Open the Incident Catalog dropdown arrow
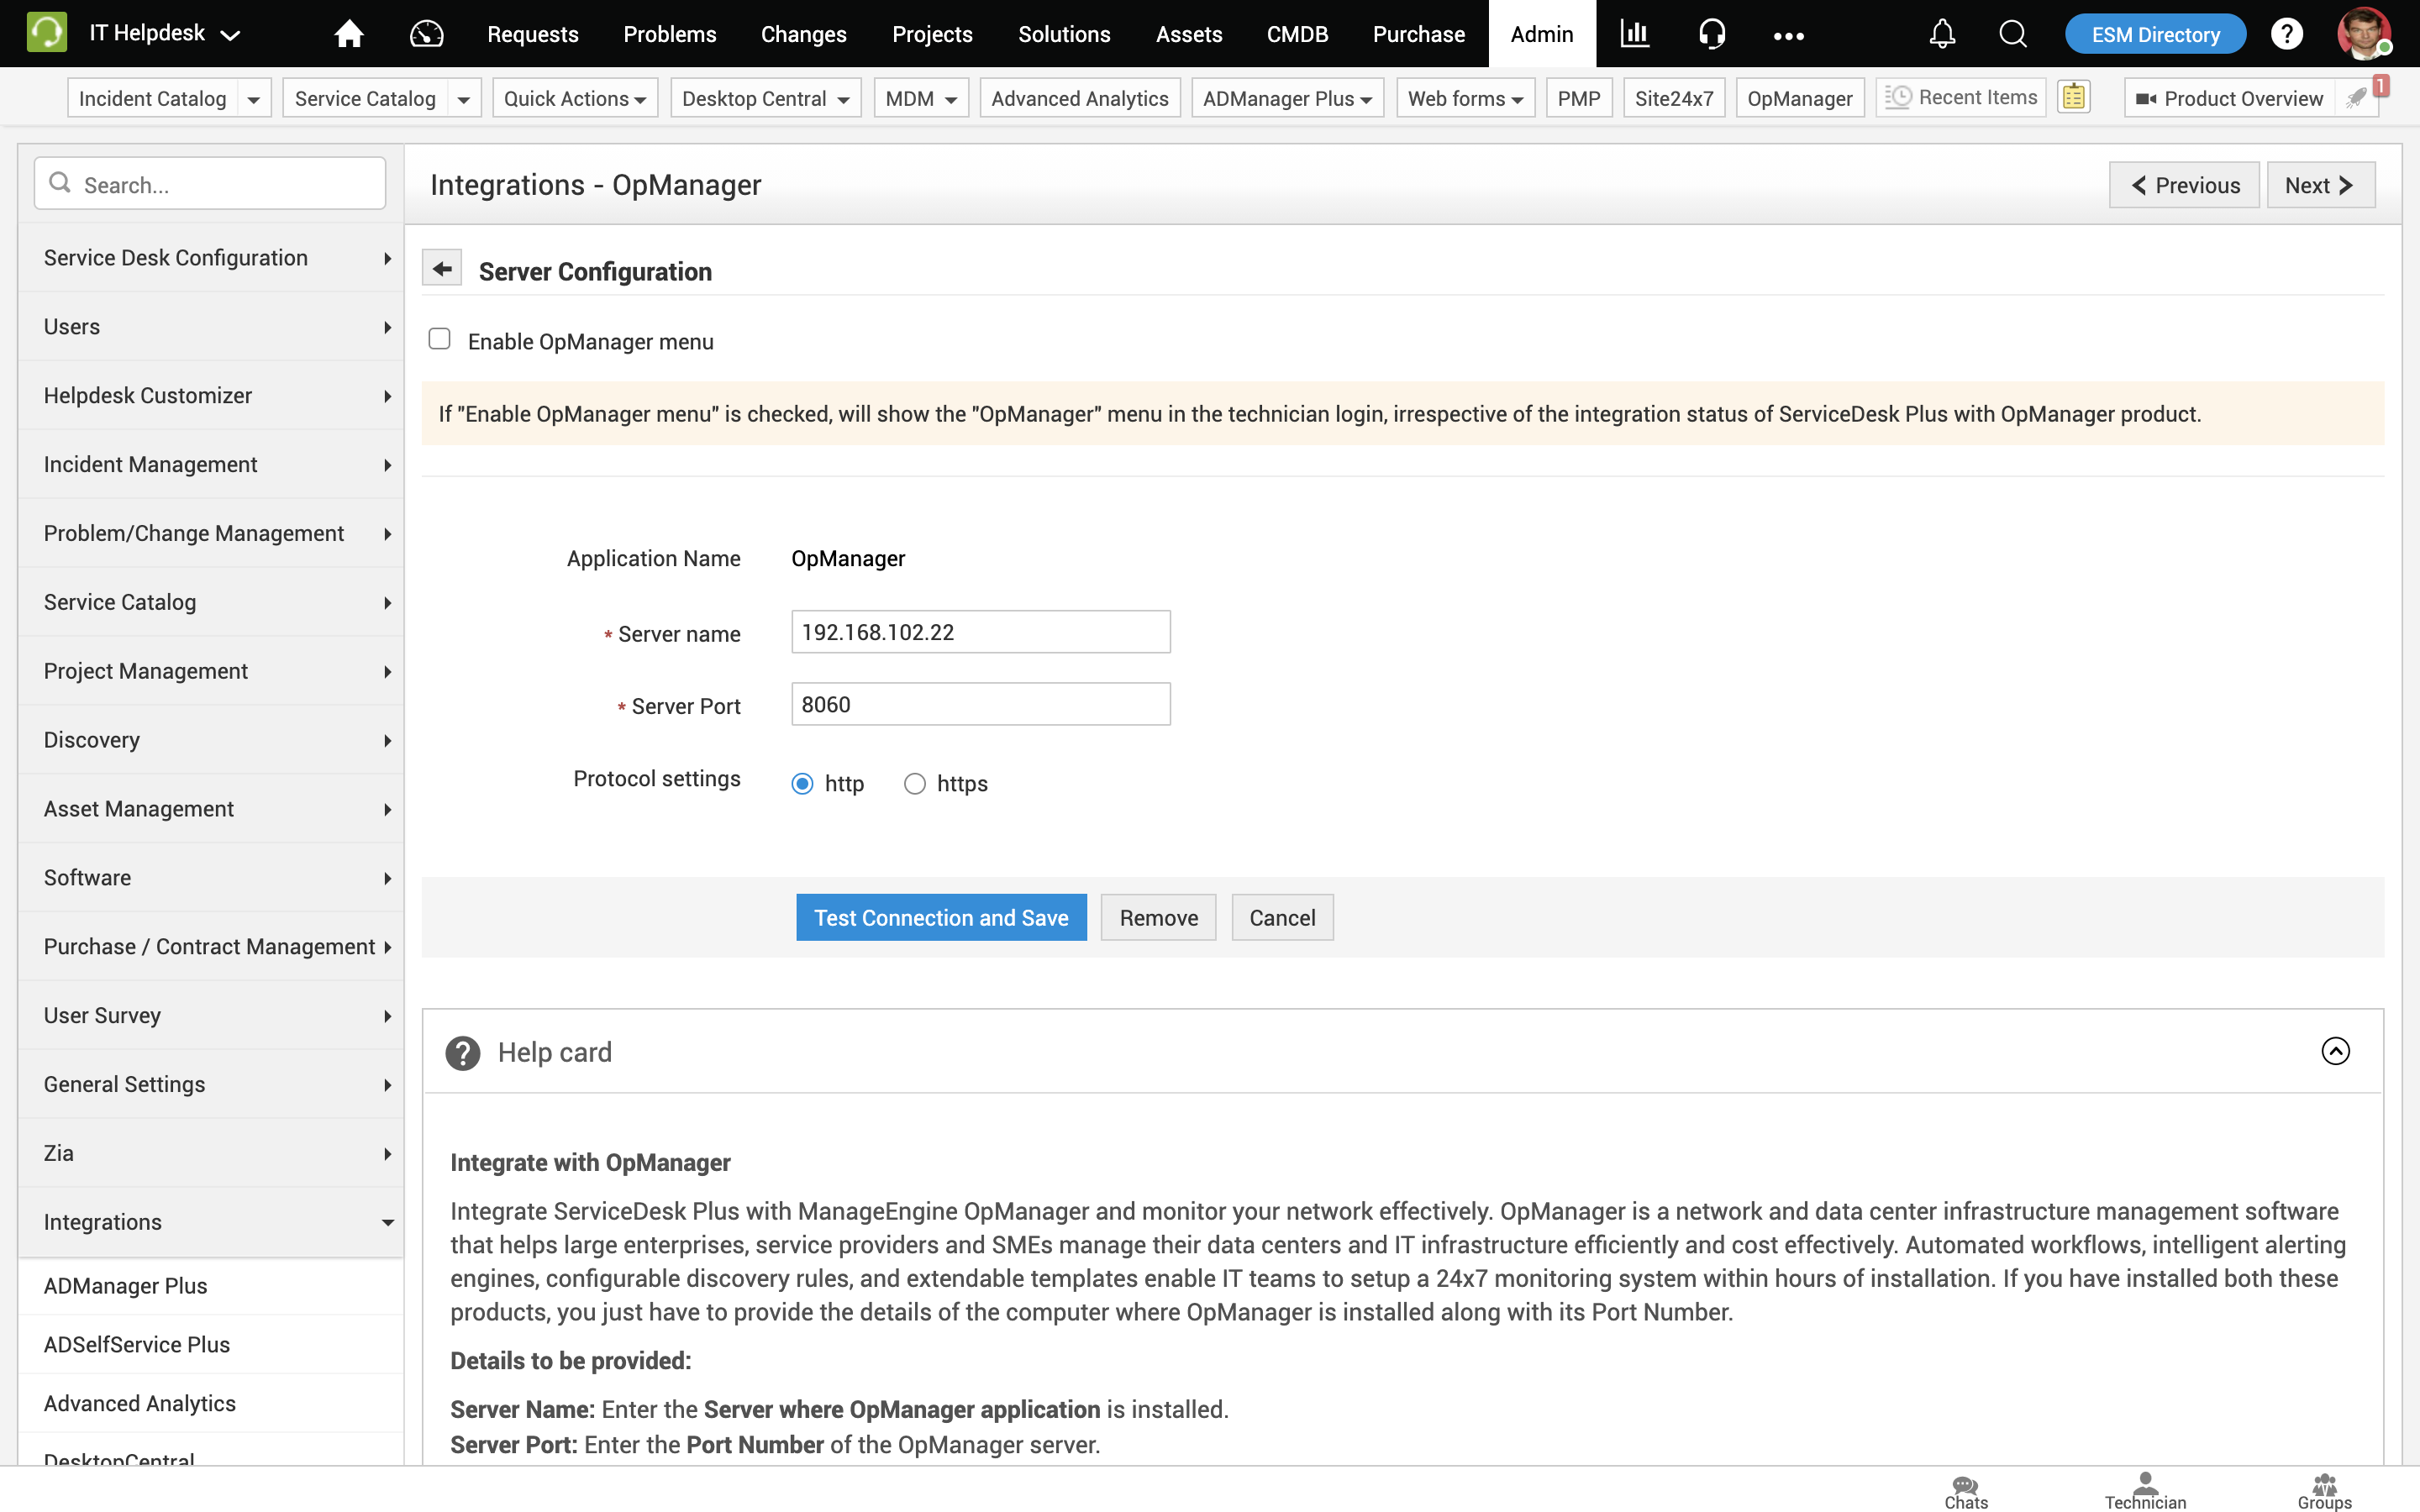Image resolution: width=2420 pixels, height=1512 pixels. click(x=254, y=99)
